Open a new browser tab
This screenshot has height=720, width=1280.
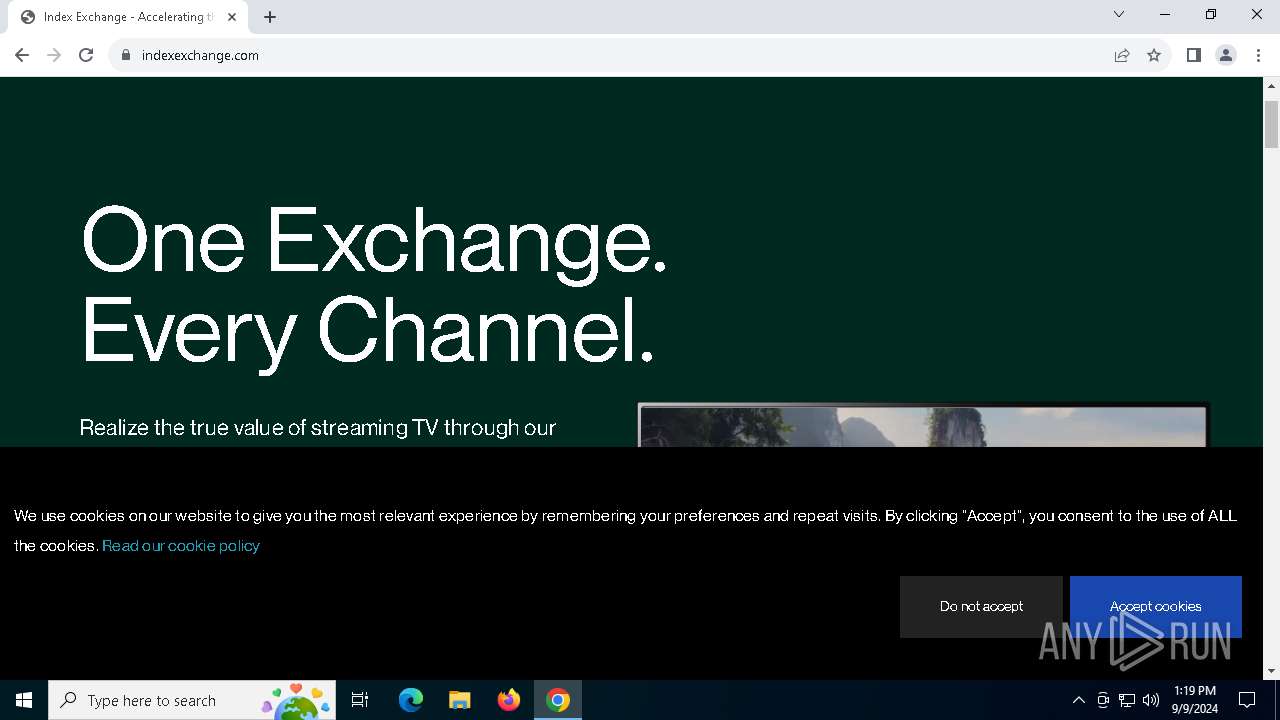pos(270,17)
